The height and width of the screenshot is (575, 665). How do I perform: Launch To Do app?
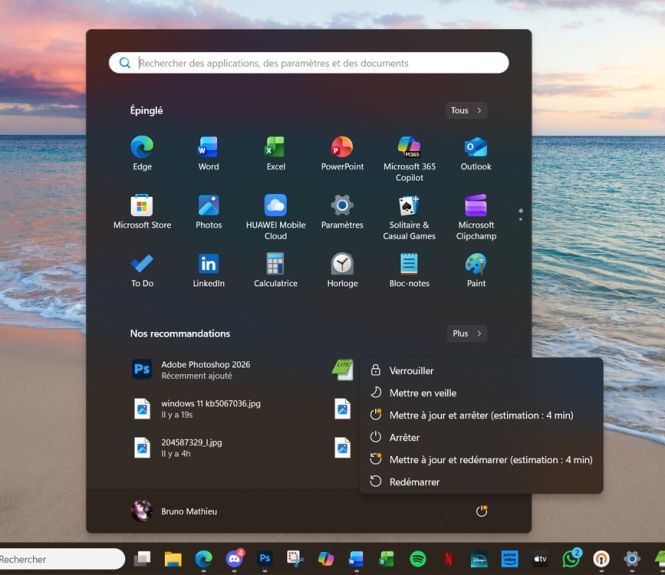click(x=142, y=271)
